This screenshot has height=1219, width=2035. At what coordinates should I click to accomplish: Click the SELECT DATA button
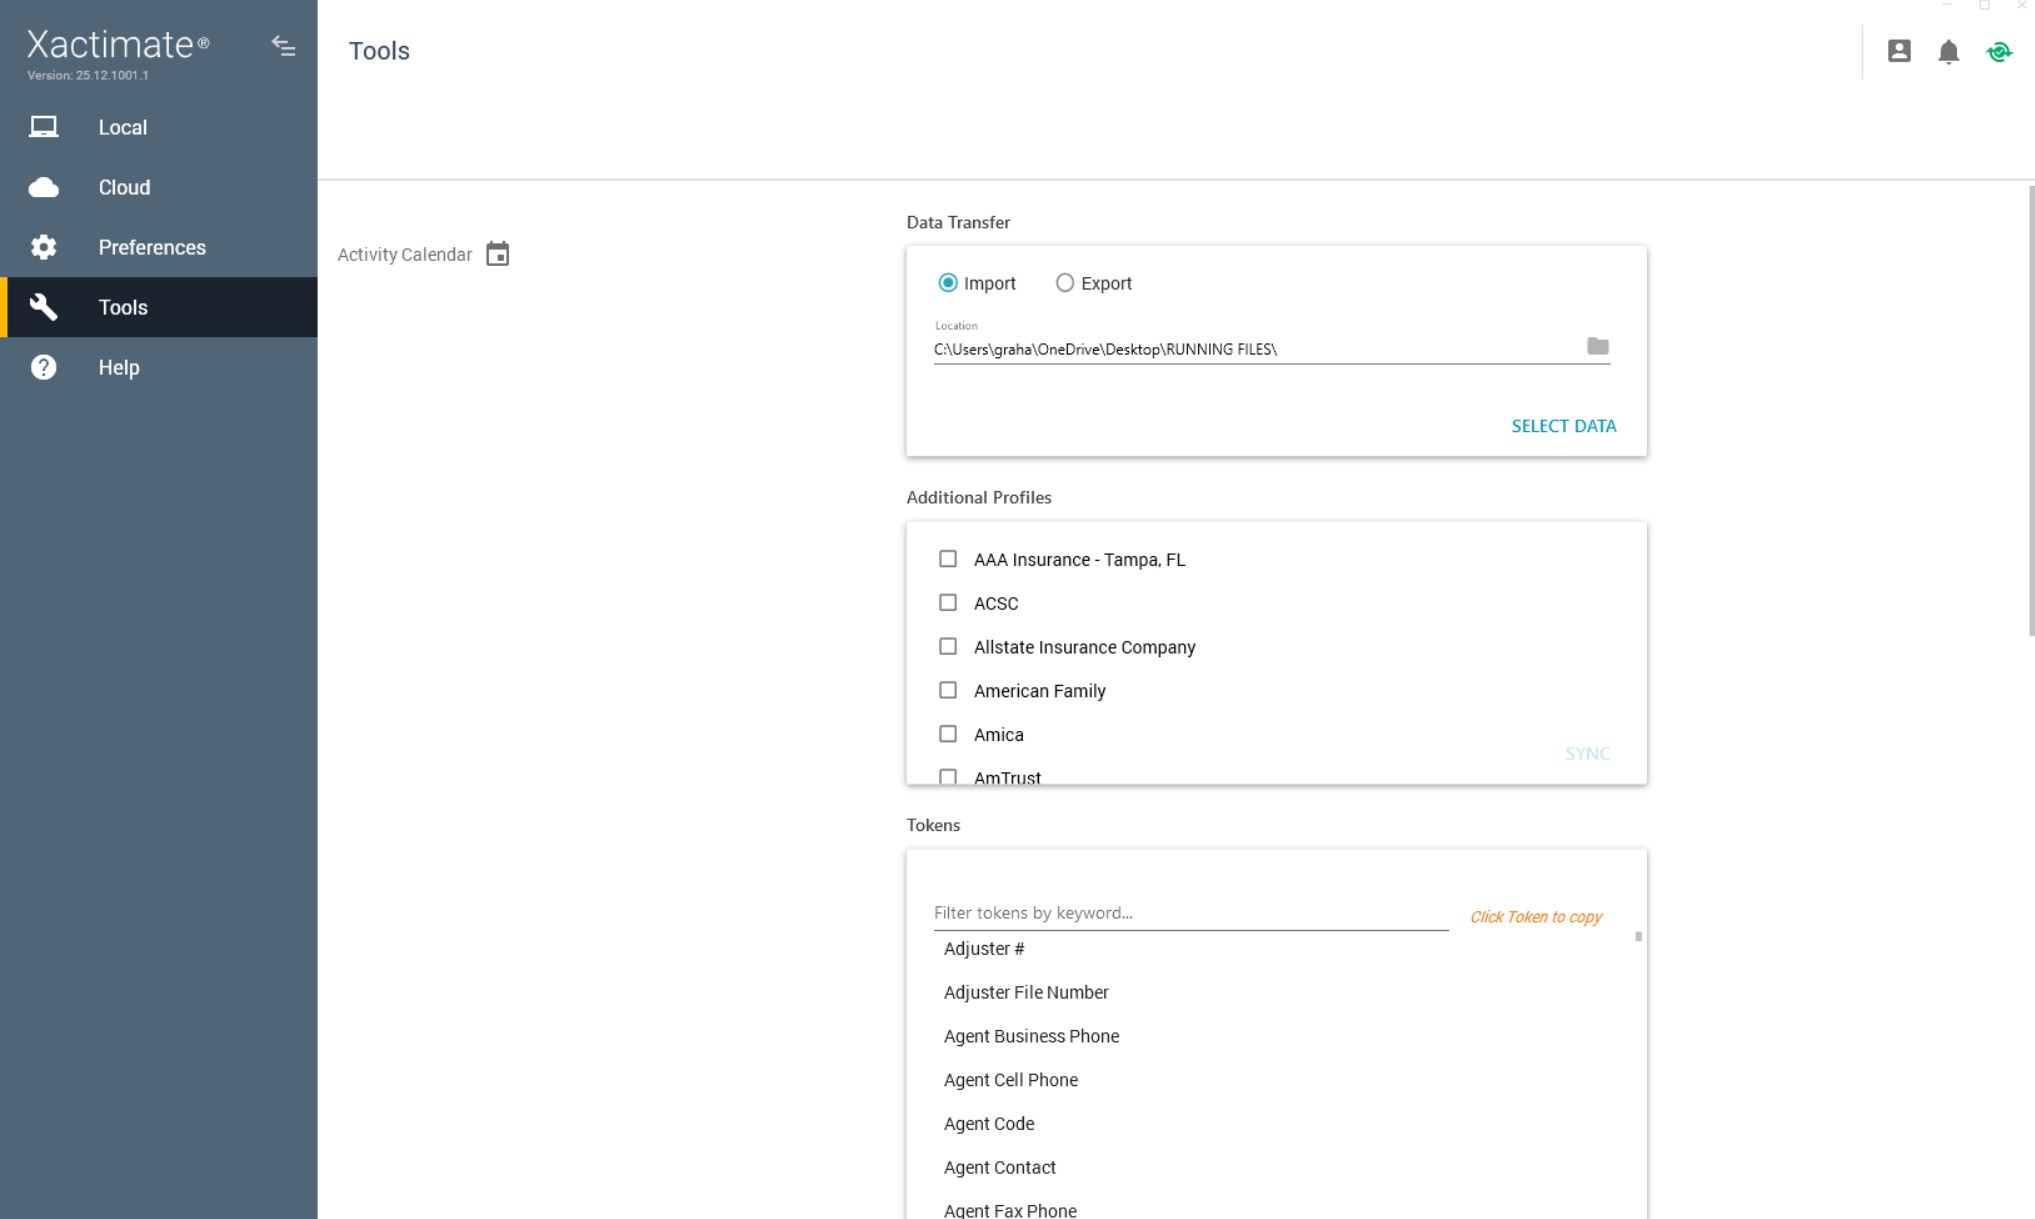(x=1563, y=426)
